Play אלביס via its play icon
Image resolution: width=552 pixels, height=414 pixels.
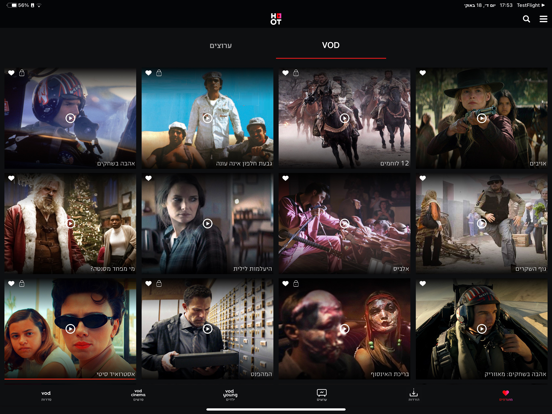tap(344, 223)
